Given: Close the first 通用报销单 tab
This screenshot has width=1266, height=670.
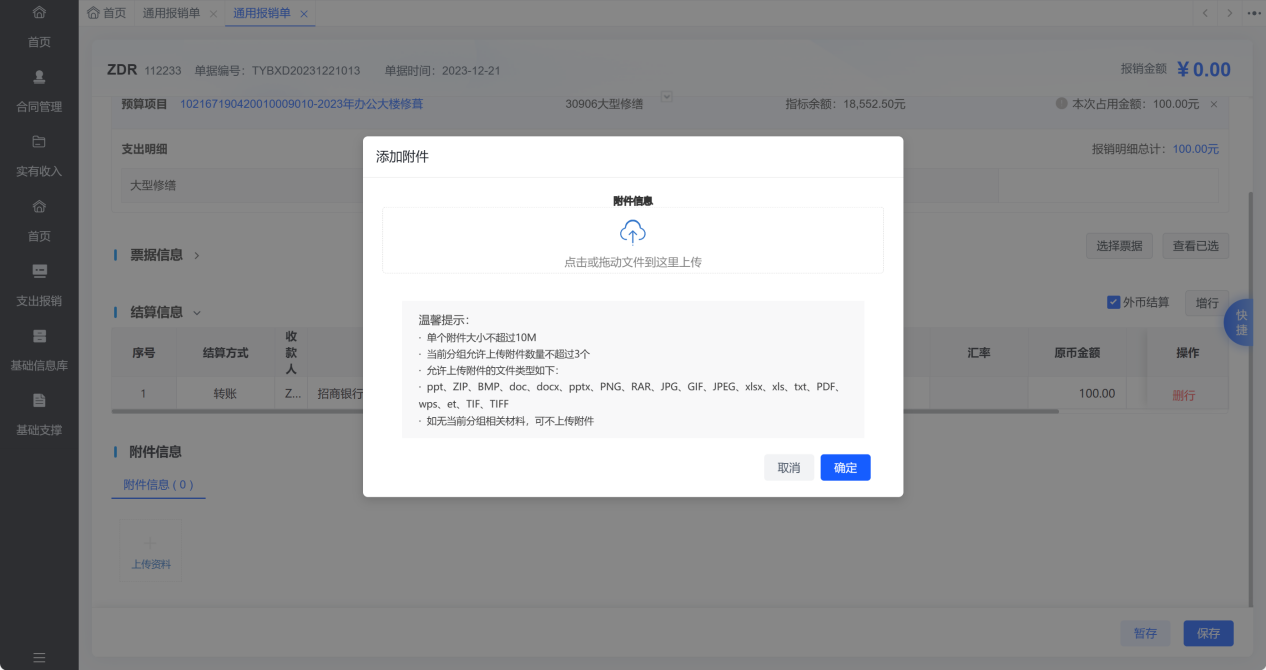Looking at the screenshot, I should pos(213,14).
